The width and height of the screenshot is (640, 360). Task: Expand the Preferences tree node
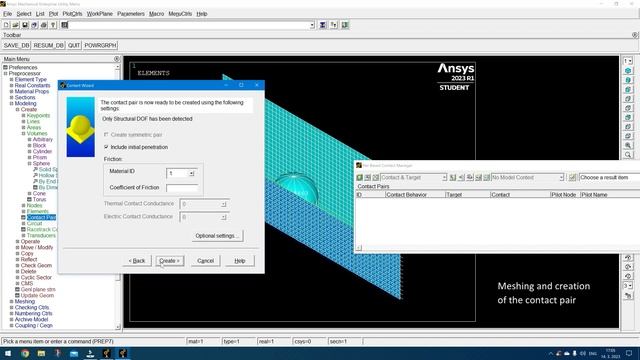click(x=6, y=67)
